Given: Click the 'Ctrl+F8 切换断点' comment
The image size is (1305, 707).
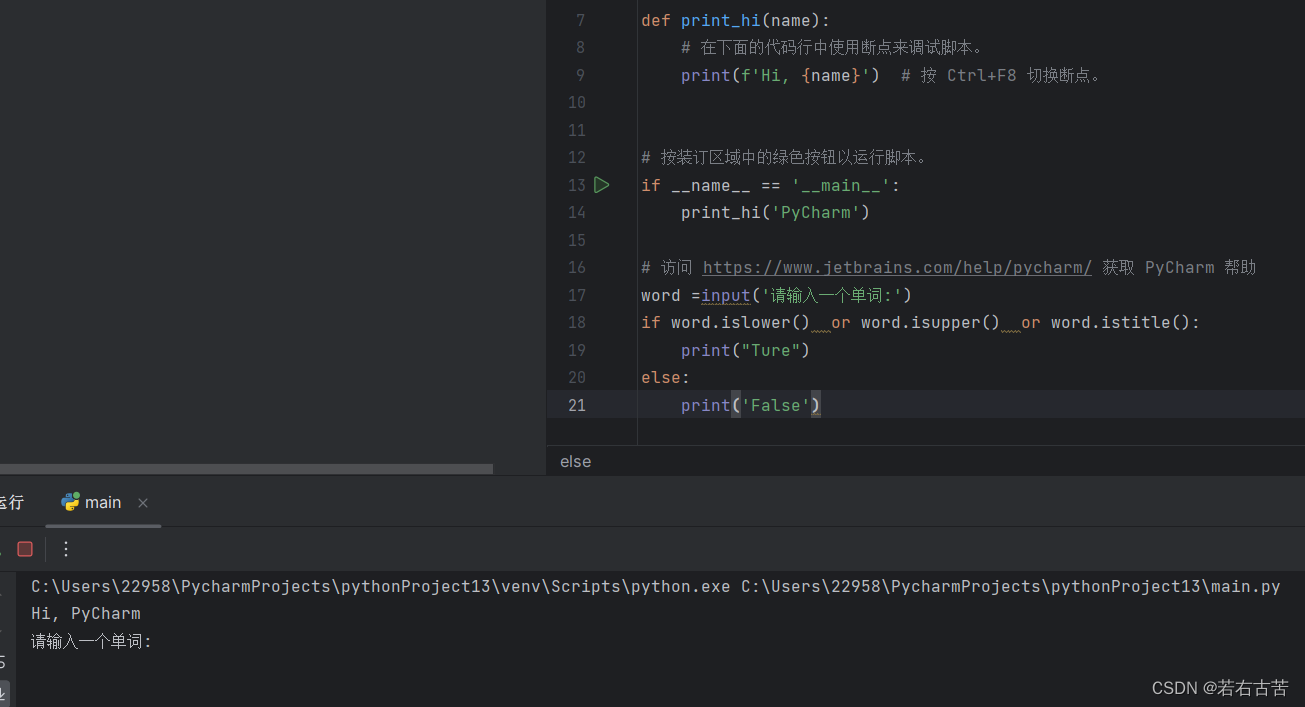Looking at the screenshot, I should (1022, 75).
